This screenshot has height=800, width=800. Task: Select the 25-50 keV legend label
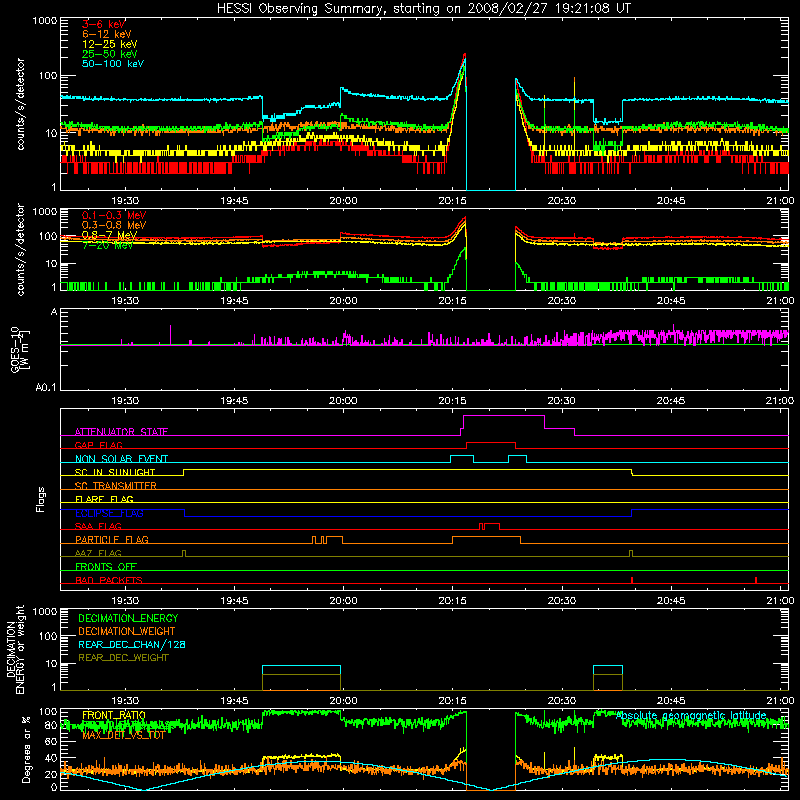click(109, 54)
